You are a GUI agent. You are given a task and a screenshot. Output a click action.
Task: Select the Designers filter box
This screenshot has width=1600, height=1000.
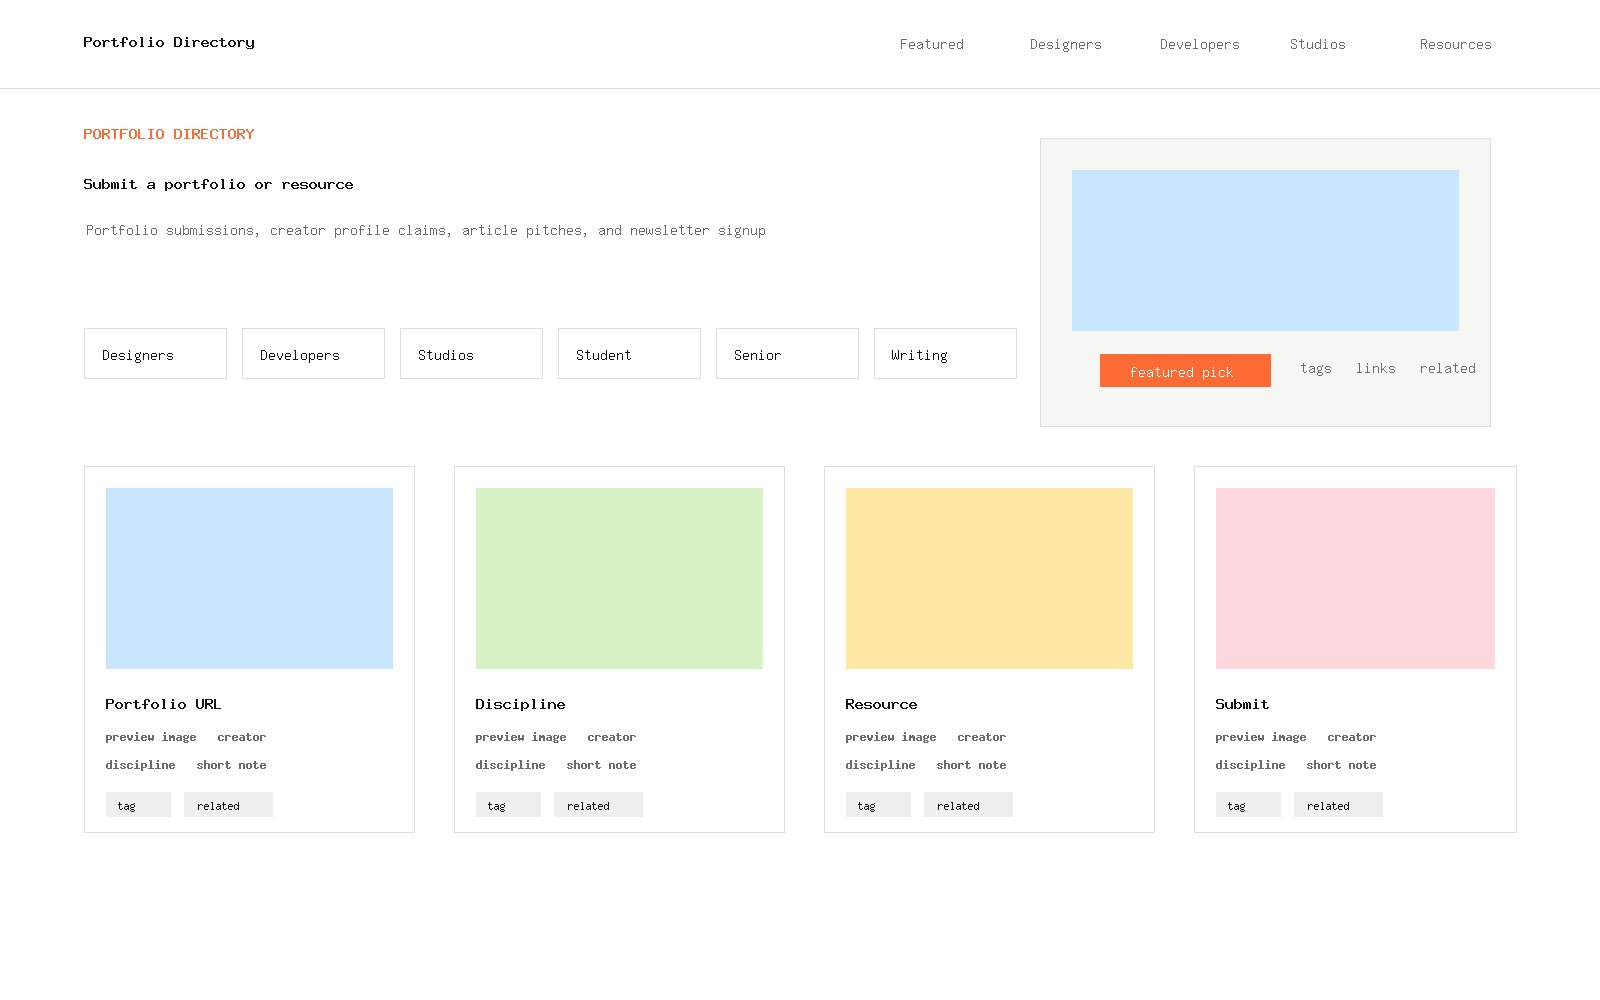(x=155, y=354)
